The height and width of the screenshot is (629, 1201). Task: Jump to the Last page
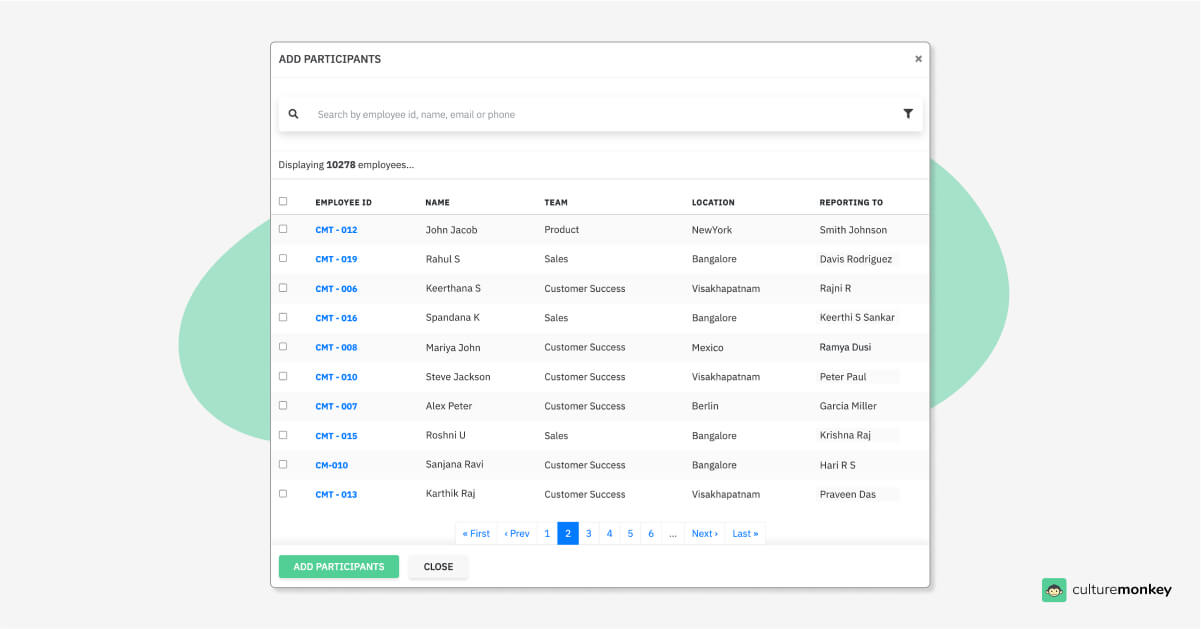745,533
